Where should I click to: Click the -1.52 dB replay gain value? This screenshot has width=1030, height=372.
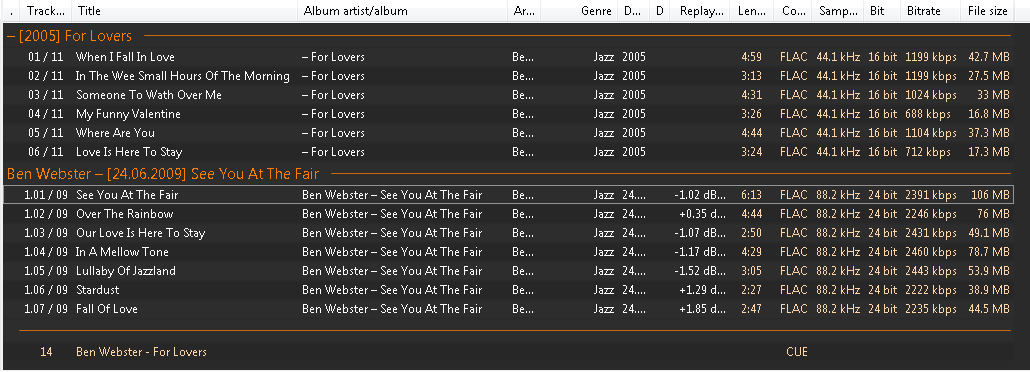click(700, 271)
